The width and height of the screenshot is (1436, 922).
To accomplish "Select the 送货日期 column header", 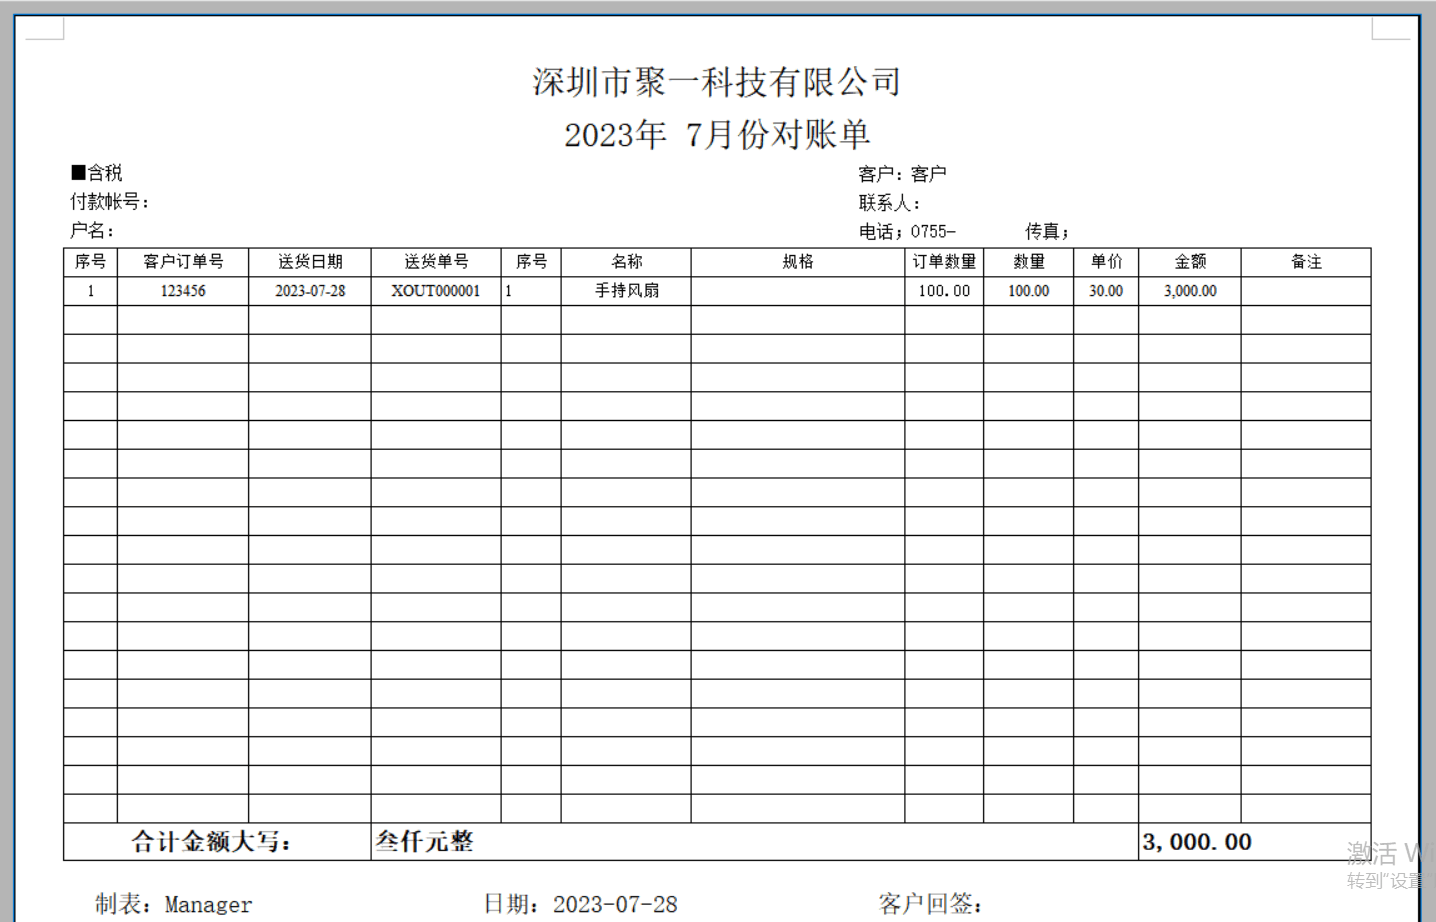I will pyautogui.click(x=310, y=262).
